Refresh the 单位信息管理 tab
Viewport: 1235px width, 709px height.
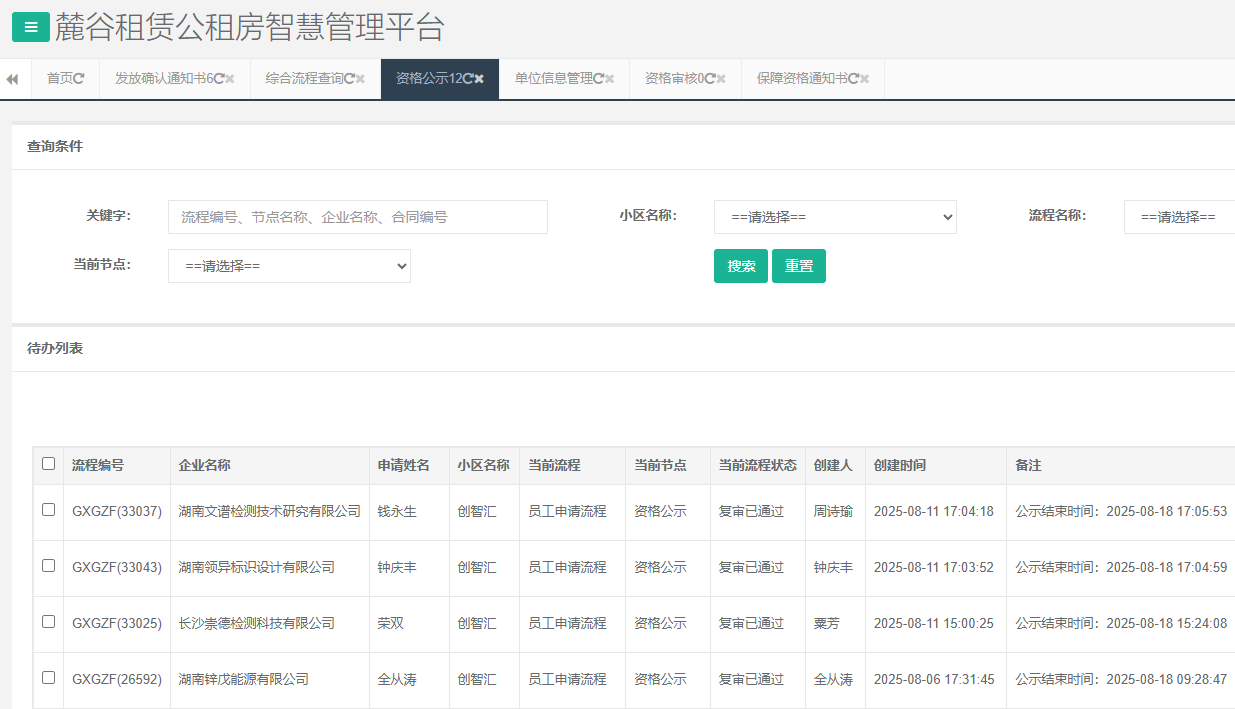(598, 79)
